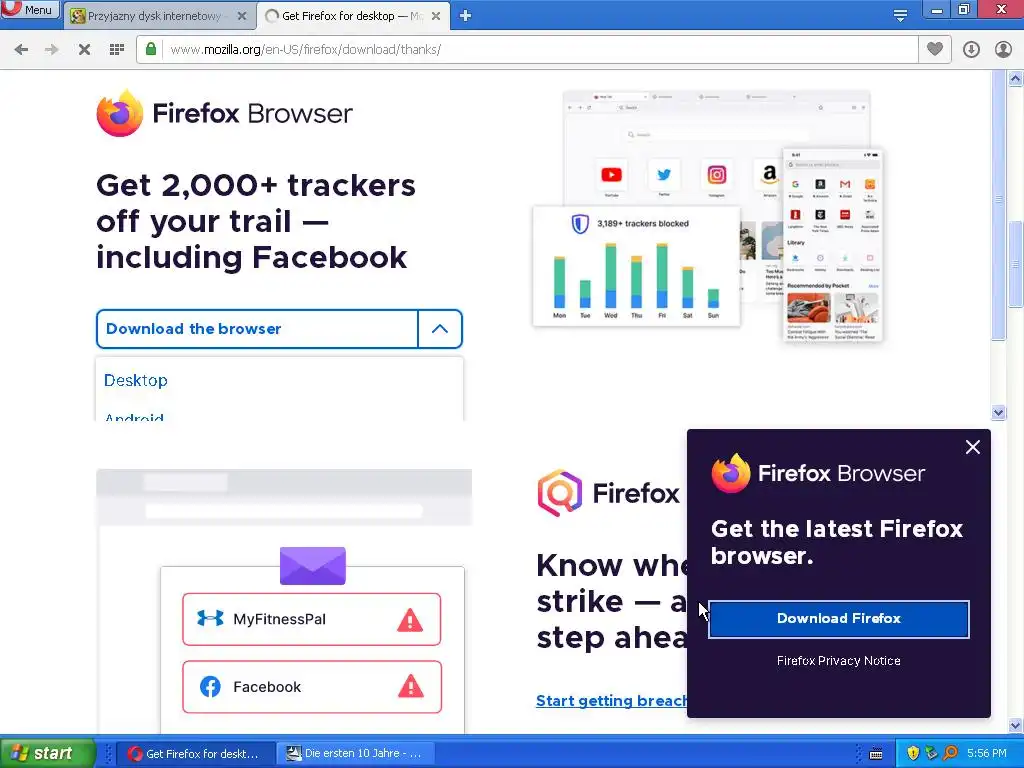The height and width of the screenshot is (768, 1024).
Task: Close the Przyjazny dysk internetowy tab
Action: 242,16
